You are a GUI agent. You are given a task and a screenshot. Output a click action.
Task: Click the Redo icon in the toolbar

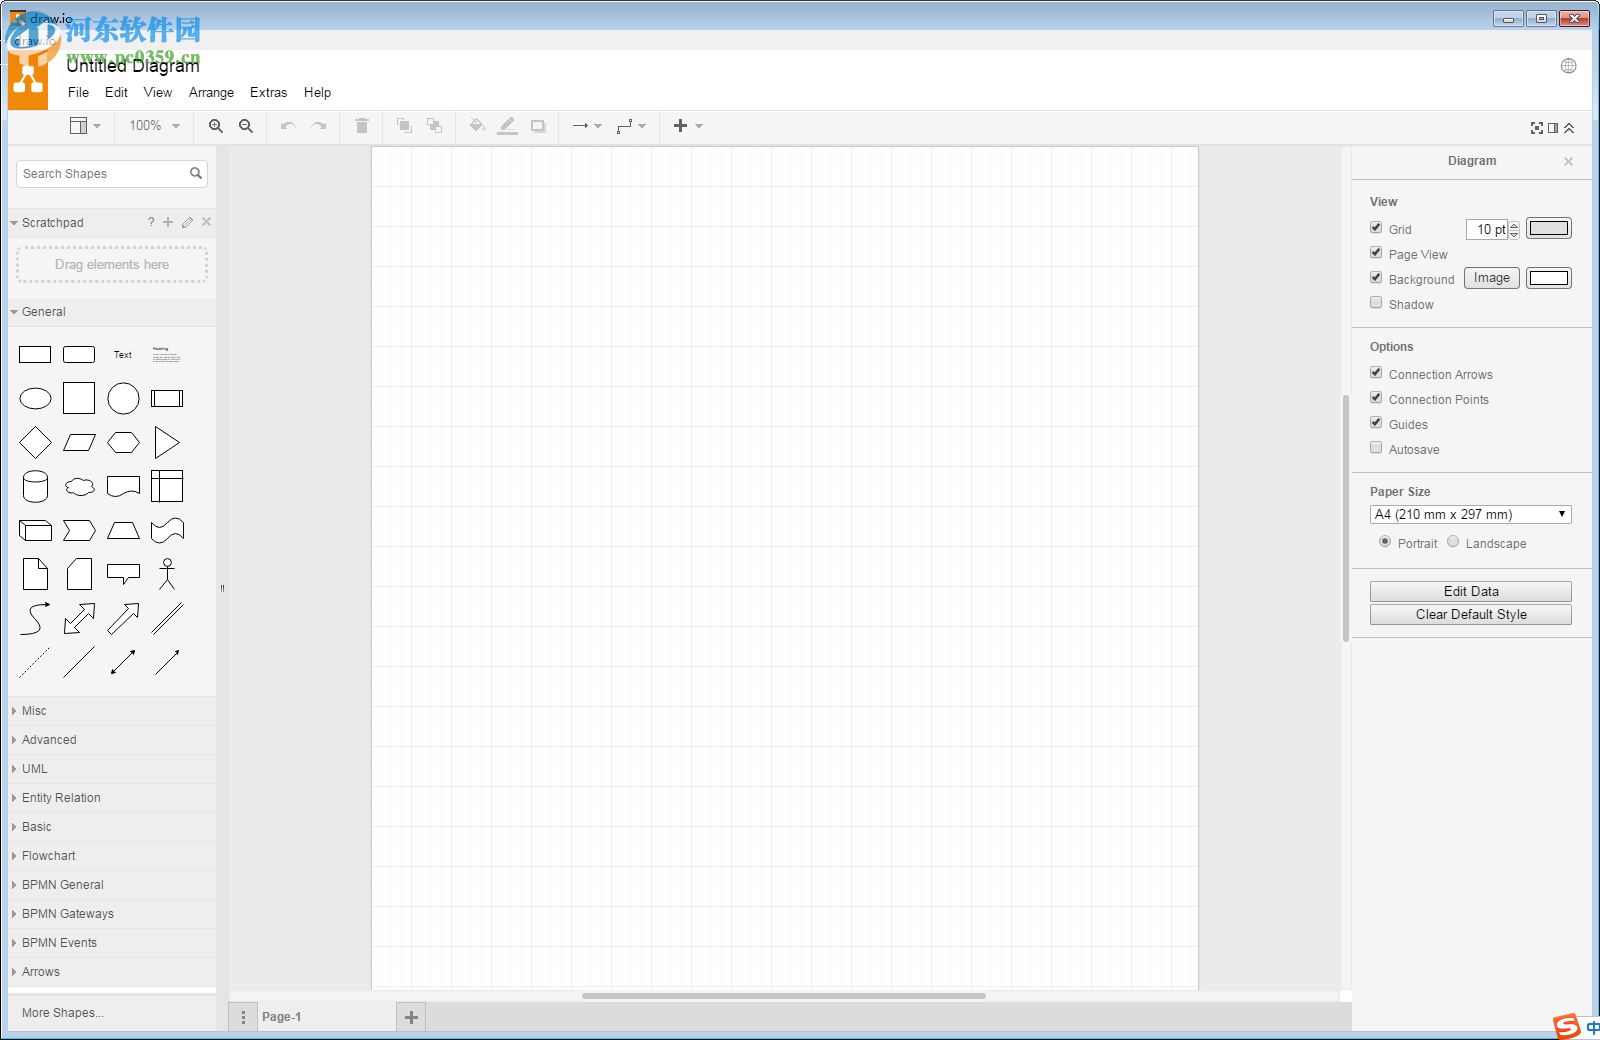318,126
